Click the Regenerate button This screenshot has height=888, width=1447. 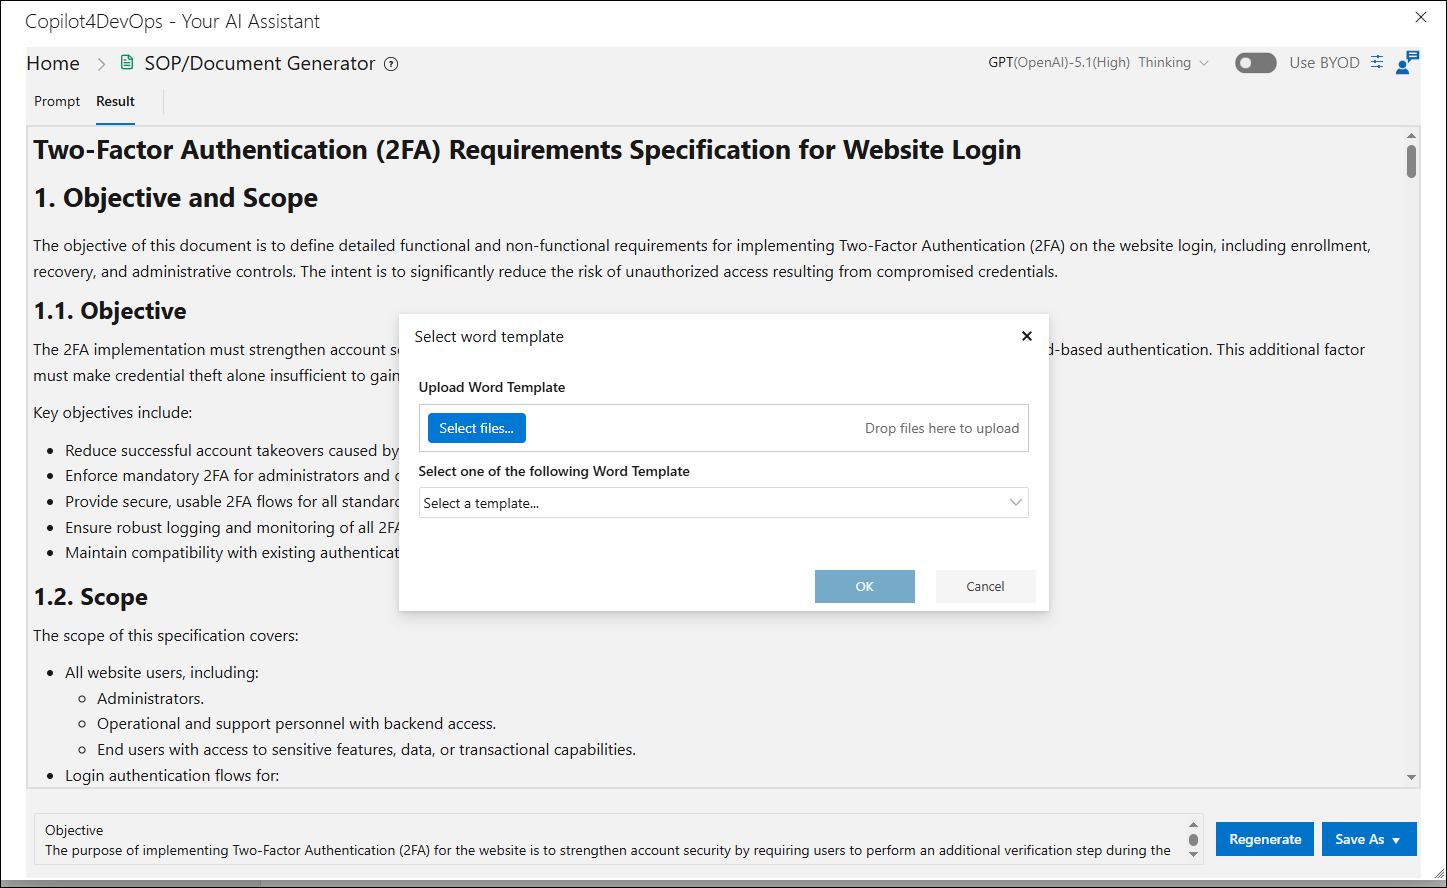coord(1265,839)
